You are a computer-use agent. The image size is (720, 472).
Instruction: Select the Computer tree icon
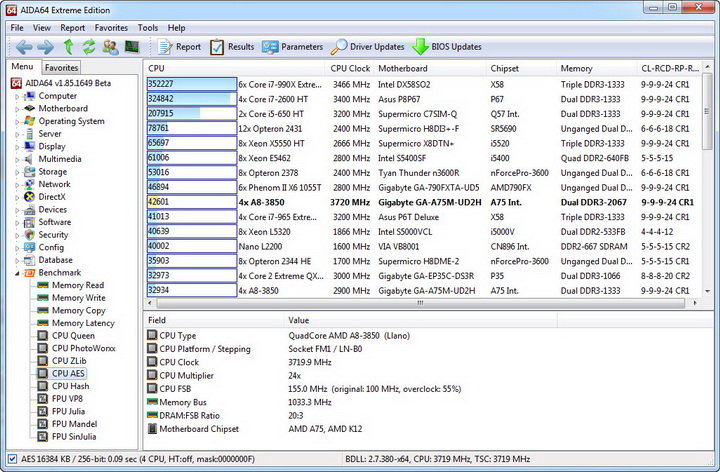pos(30,96)
